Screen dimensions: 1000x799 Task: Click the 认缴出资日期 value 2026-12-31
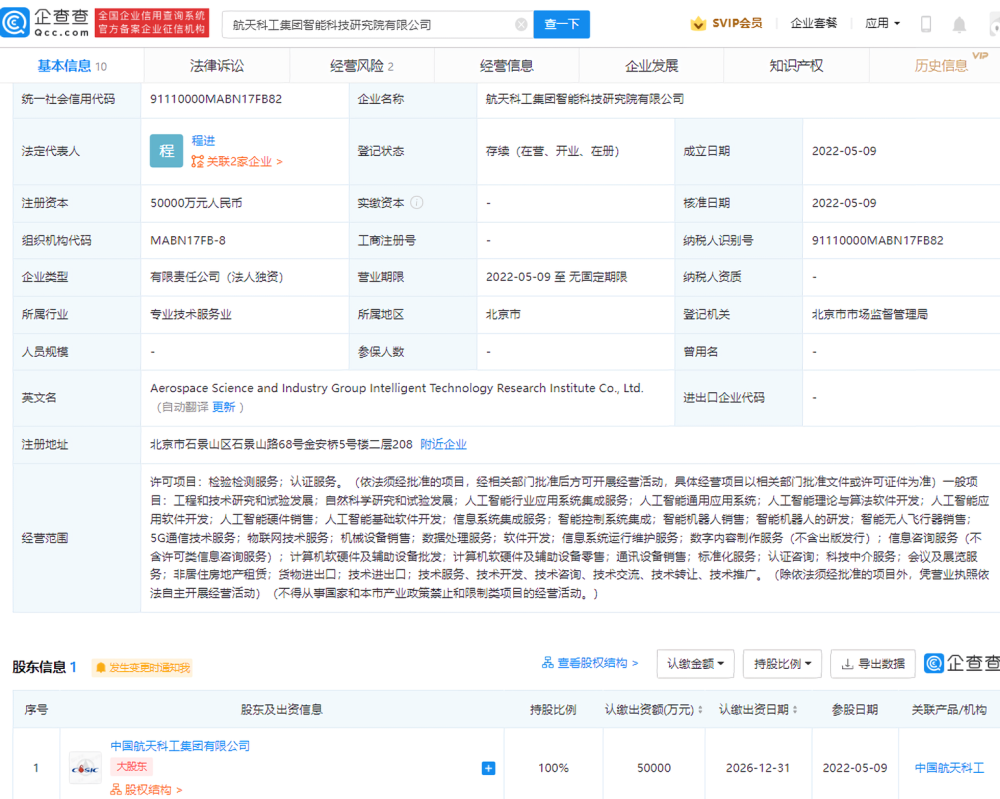pos(758,768)
